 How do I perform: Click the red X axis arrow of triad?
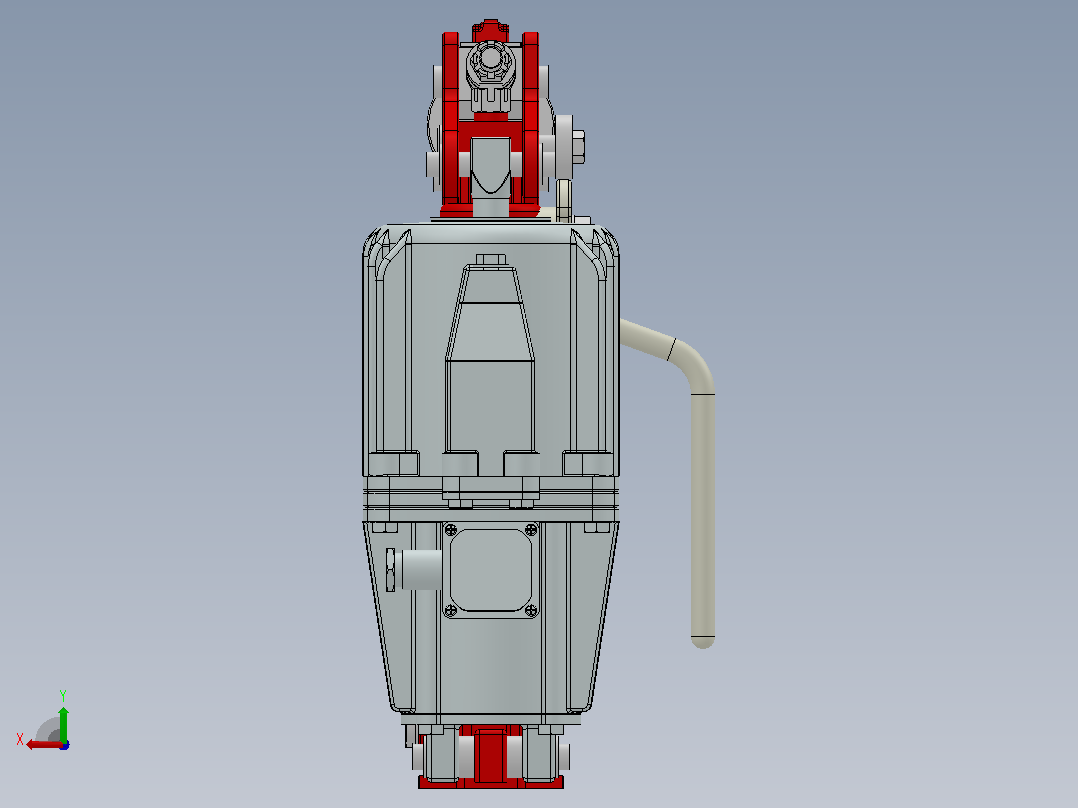click(43, 745)
